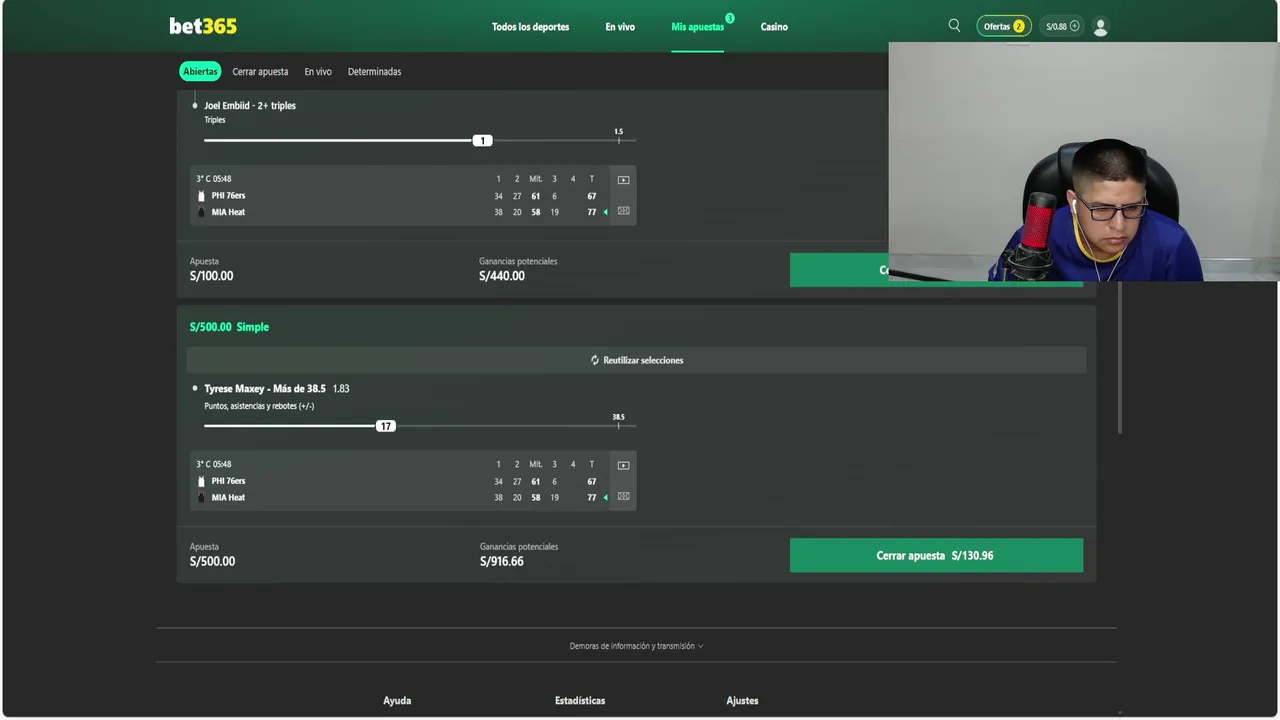This screenshot has width=1280, height=720.
Task: Click the stake amount S/100.00
Action: (211, 276)
